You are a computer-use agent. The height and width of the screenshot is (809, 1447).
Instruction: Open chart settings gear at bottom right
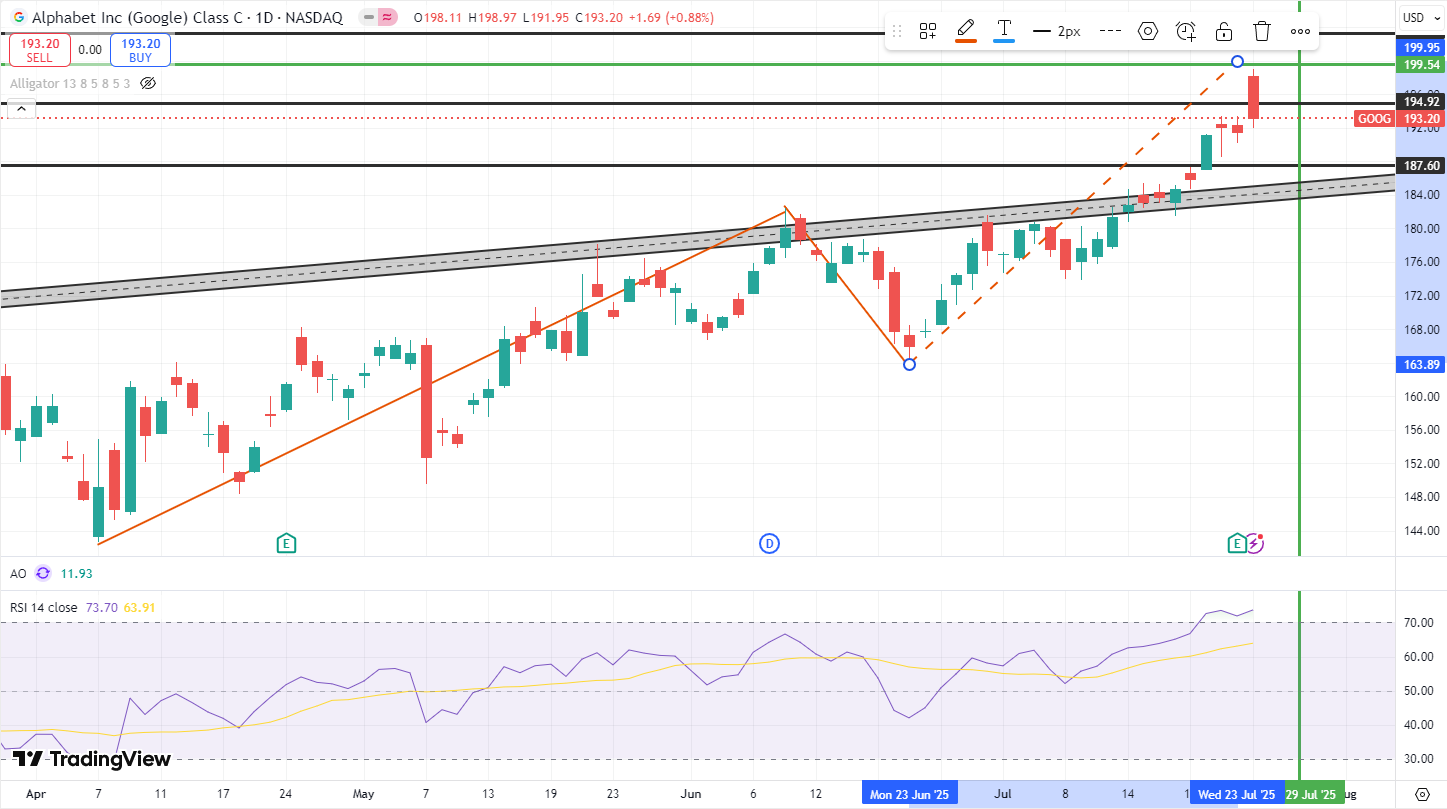click(x=1423, y=794)
